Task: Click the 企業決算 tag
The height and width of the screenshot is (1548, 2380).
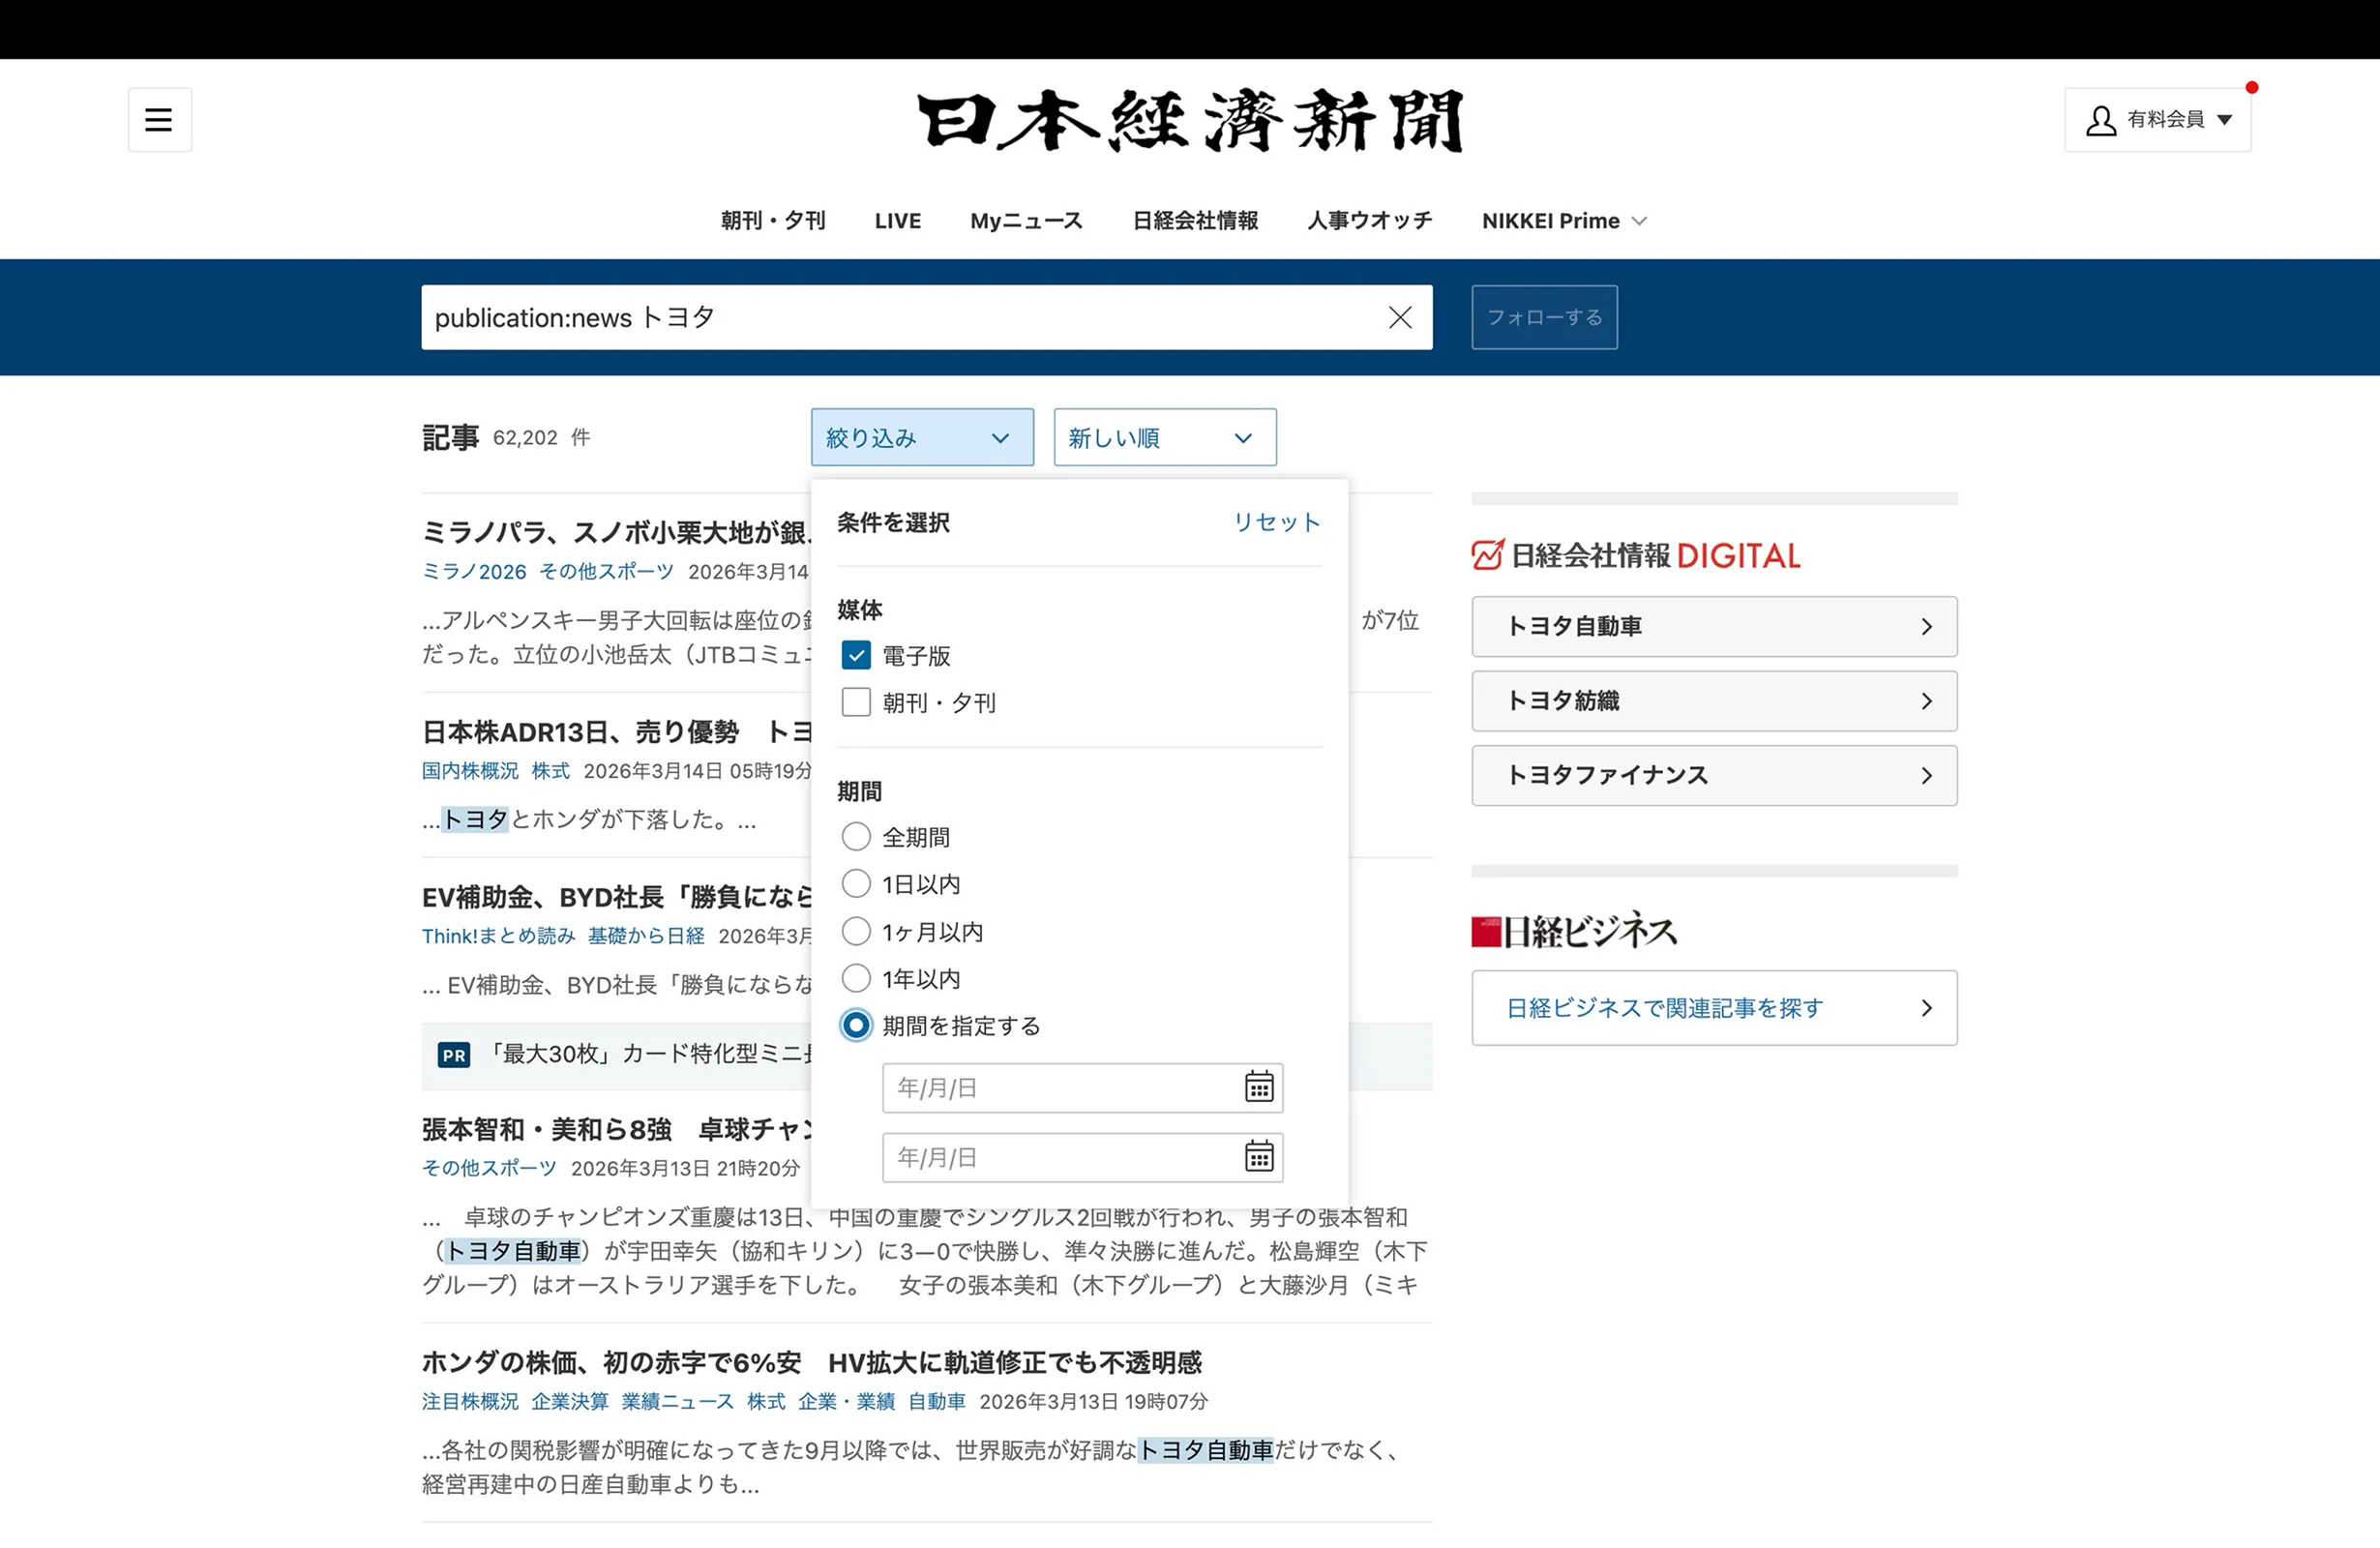Action: (x=570, y=1402)
